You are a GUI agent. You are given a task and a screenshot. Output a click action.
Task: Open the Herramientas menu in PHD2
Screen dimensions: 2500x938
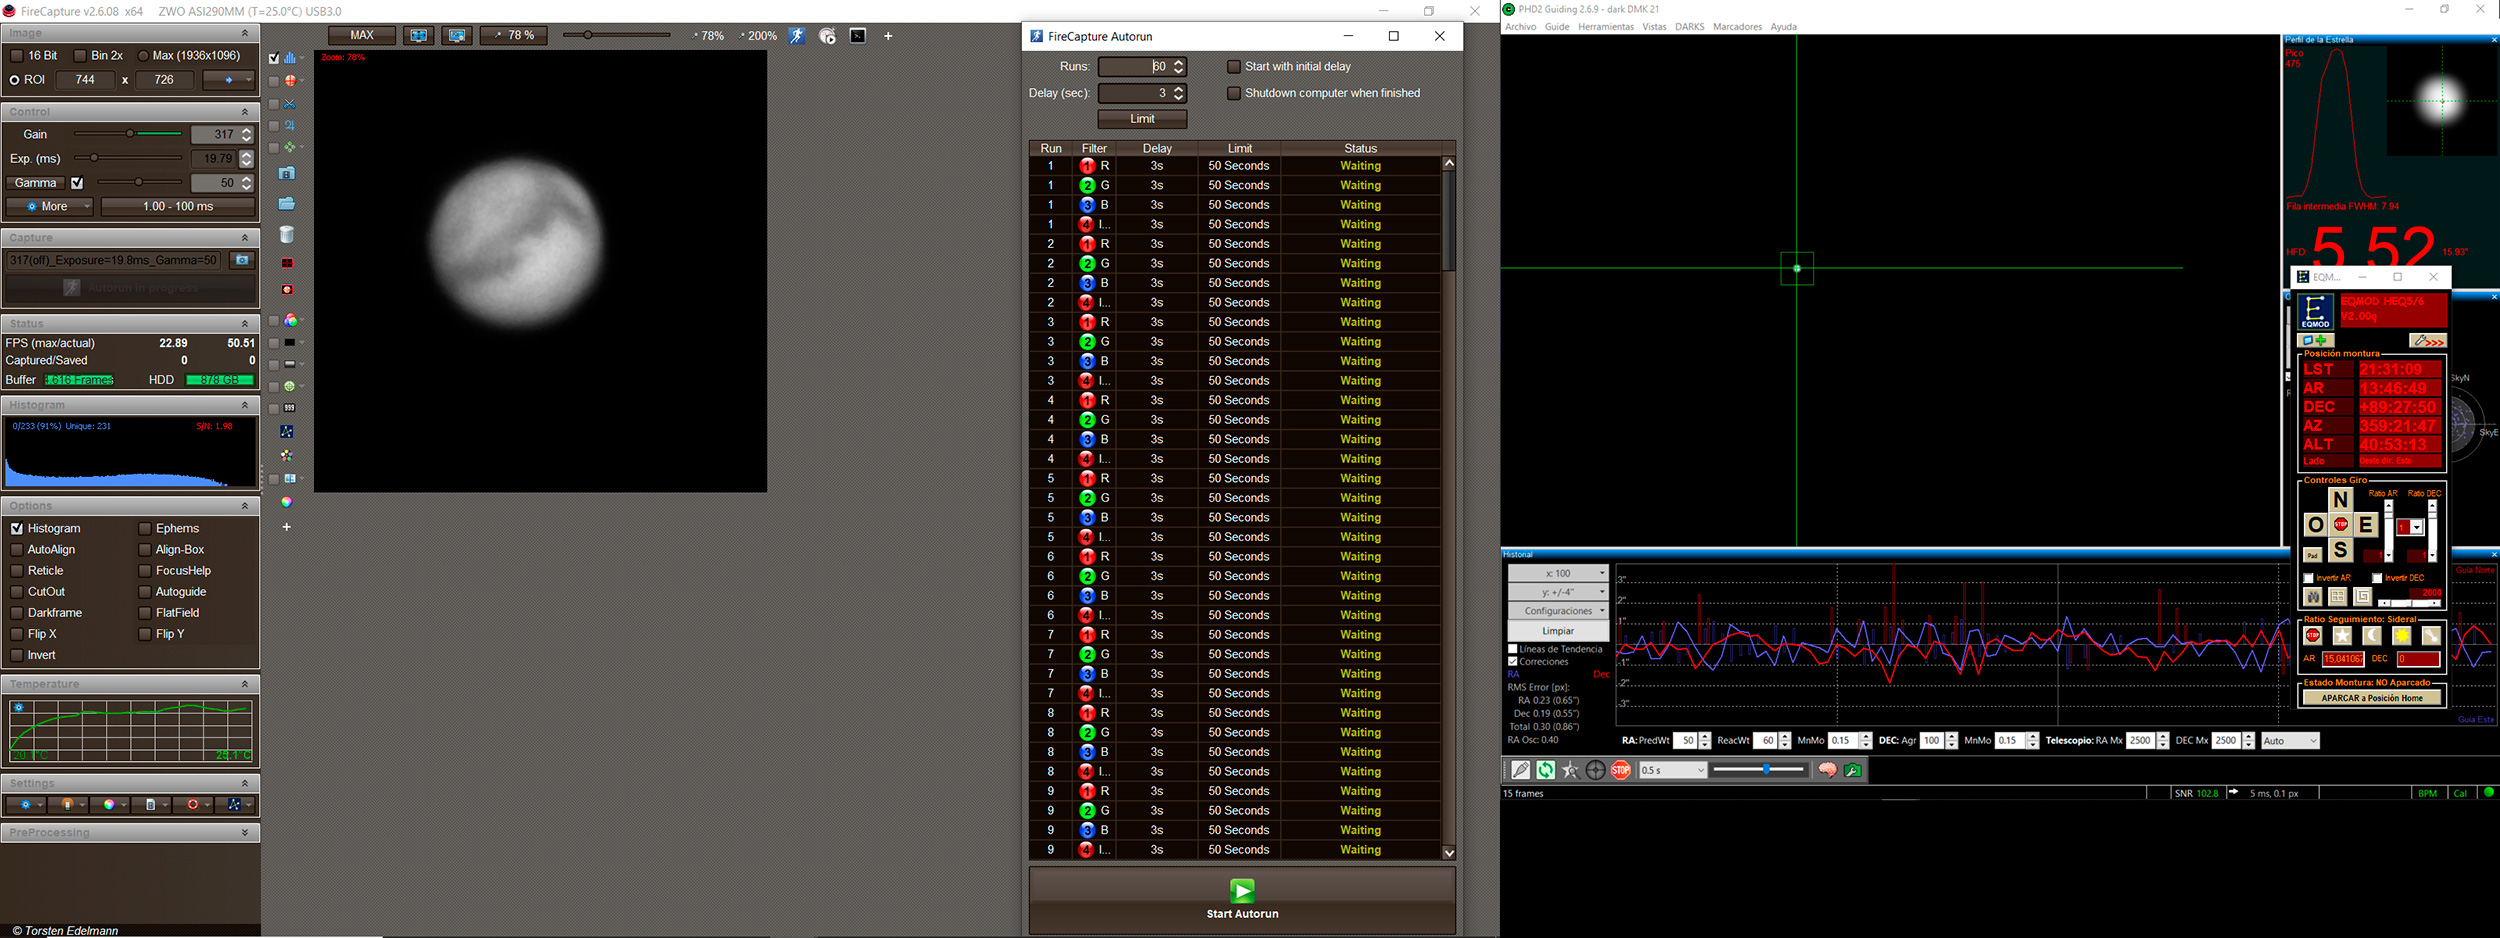point(1606,27)
